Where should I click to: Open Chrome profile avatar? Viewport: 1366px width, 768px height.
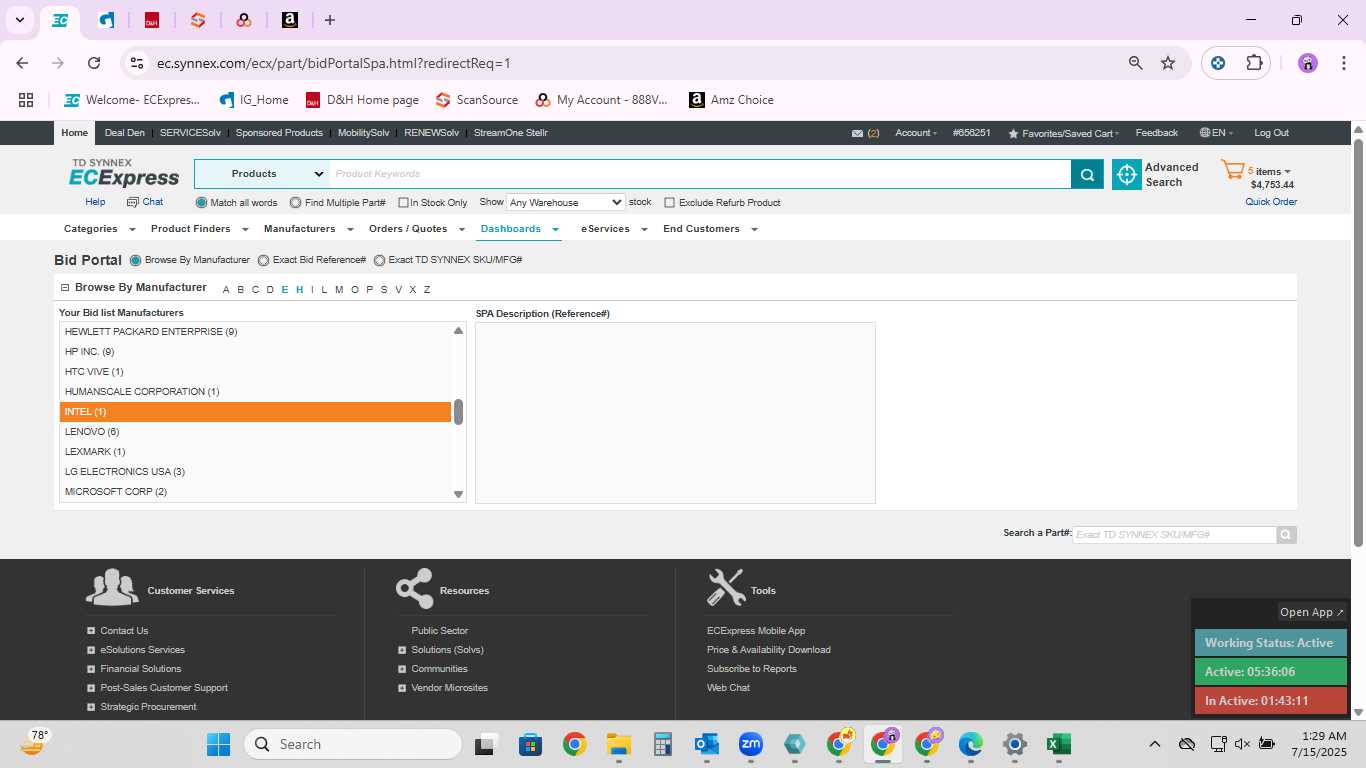click(x=1308, y=63)
